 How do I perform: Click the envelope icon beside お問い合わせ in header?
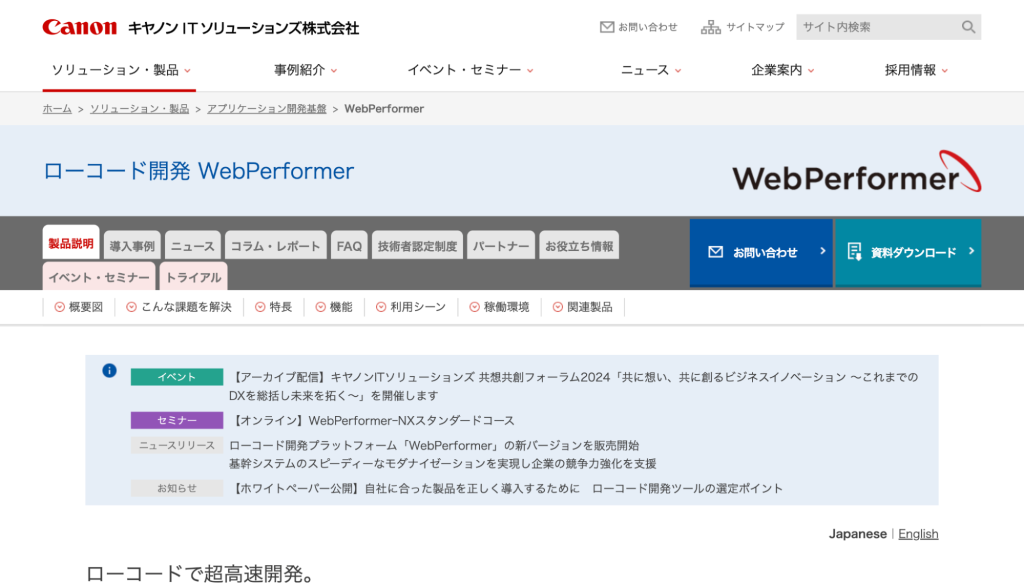(x=606, y=27)
